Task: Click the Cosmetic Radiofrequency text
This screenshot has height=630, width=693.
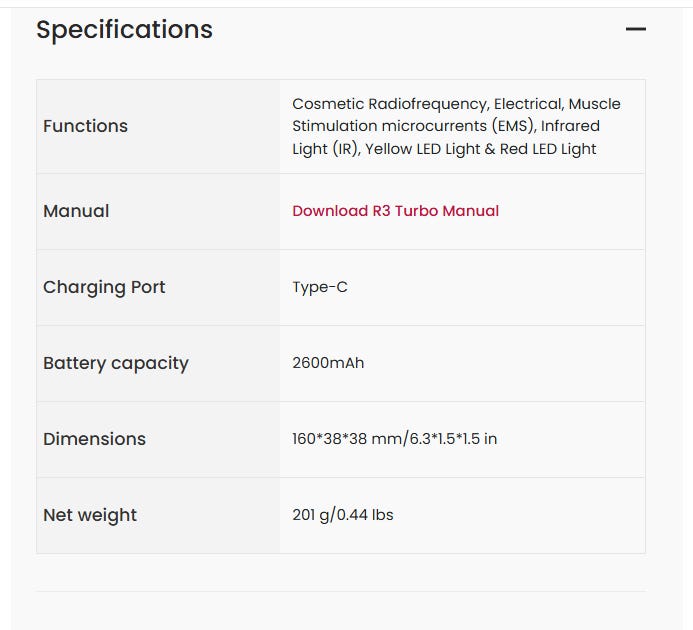Action: (x=388, y=104)
